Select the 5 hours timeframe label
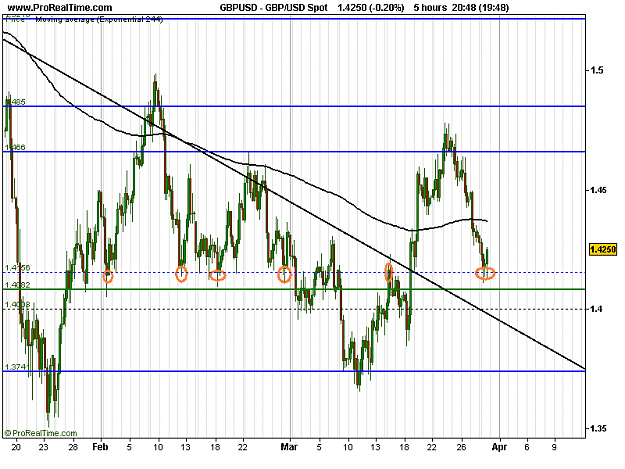Image resolution: width=625 pixels, height=469 pixels. tap(430, 8)
